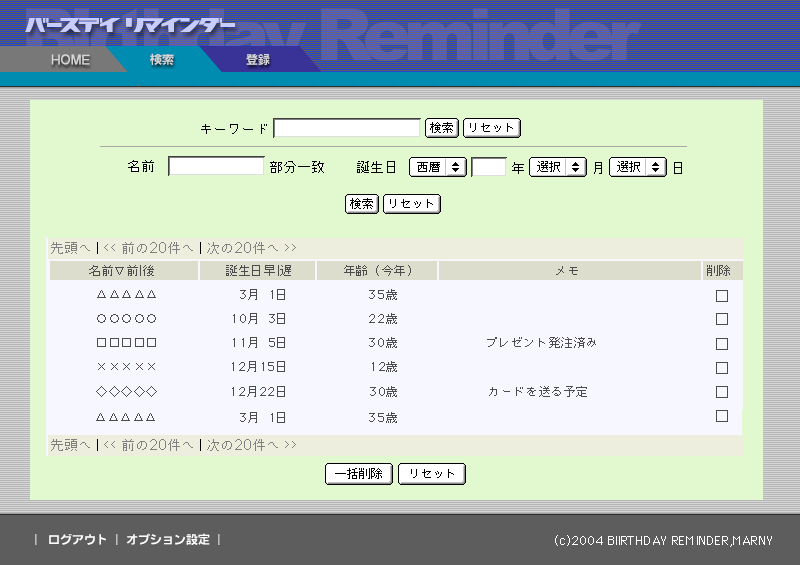Open オプション設定 in the footer
This screenshot has height=565, width=800.
[x=168, y=540]
